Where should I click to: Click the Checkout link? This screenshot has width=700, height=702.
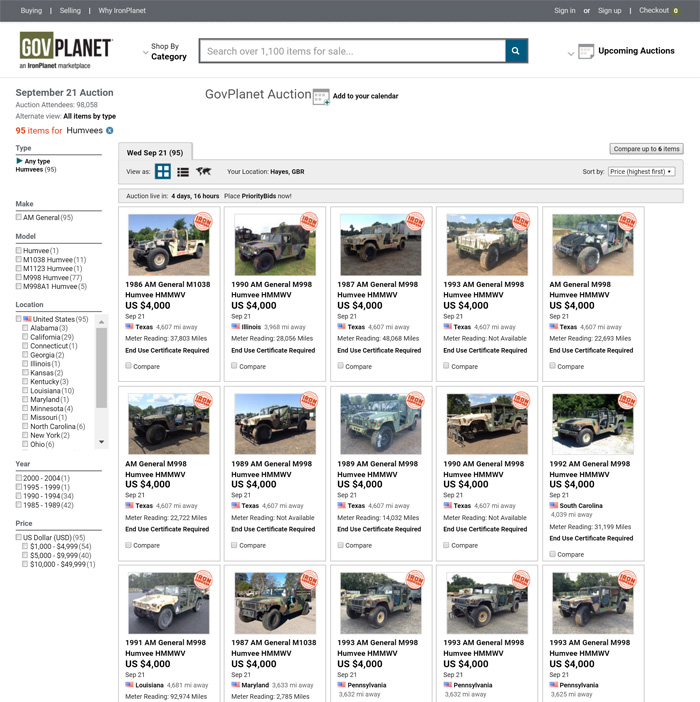coord(654,10)
